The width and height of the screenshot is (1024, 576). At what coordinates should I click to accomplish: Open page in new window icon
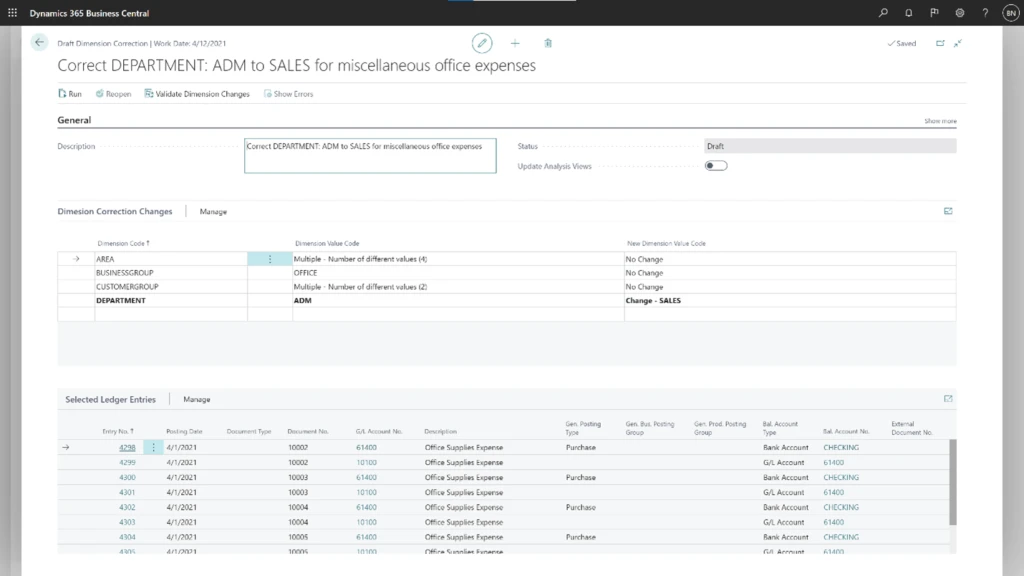pyautogui.click(x=940, y=43)
